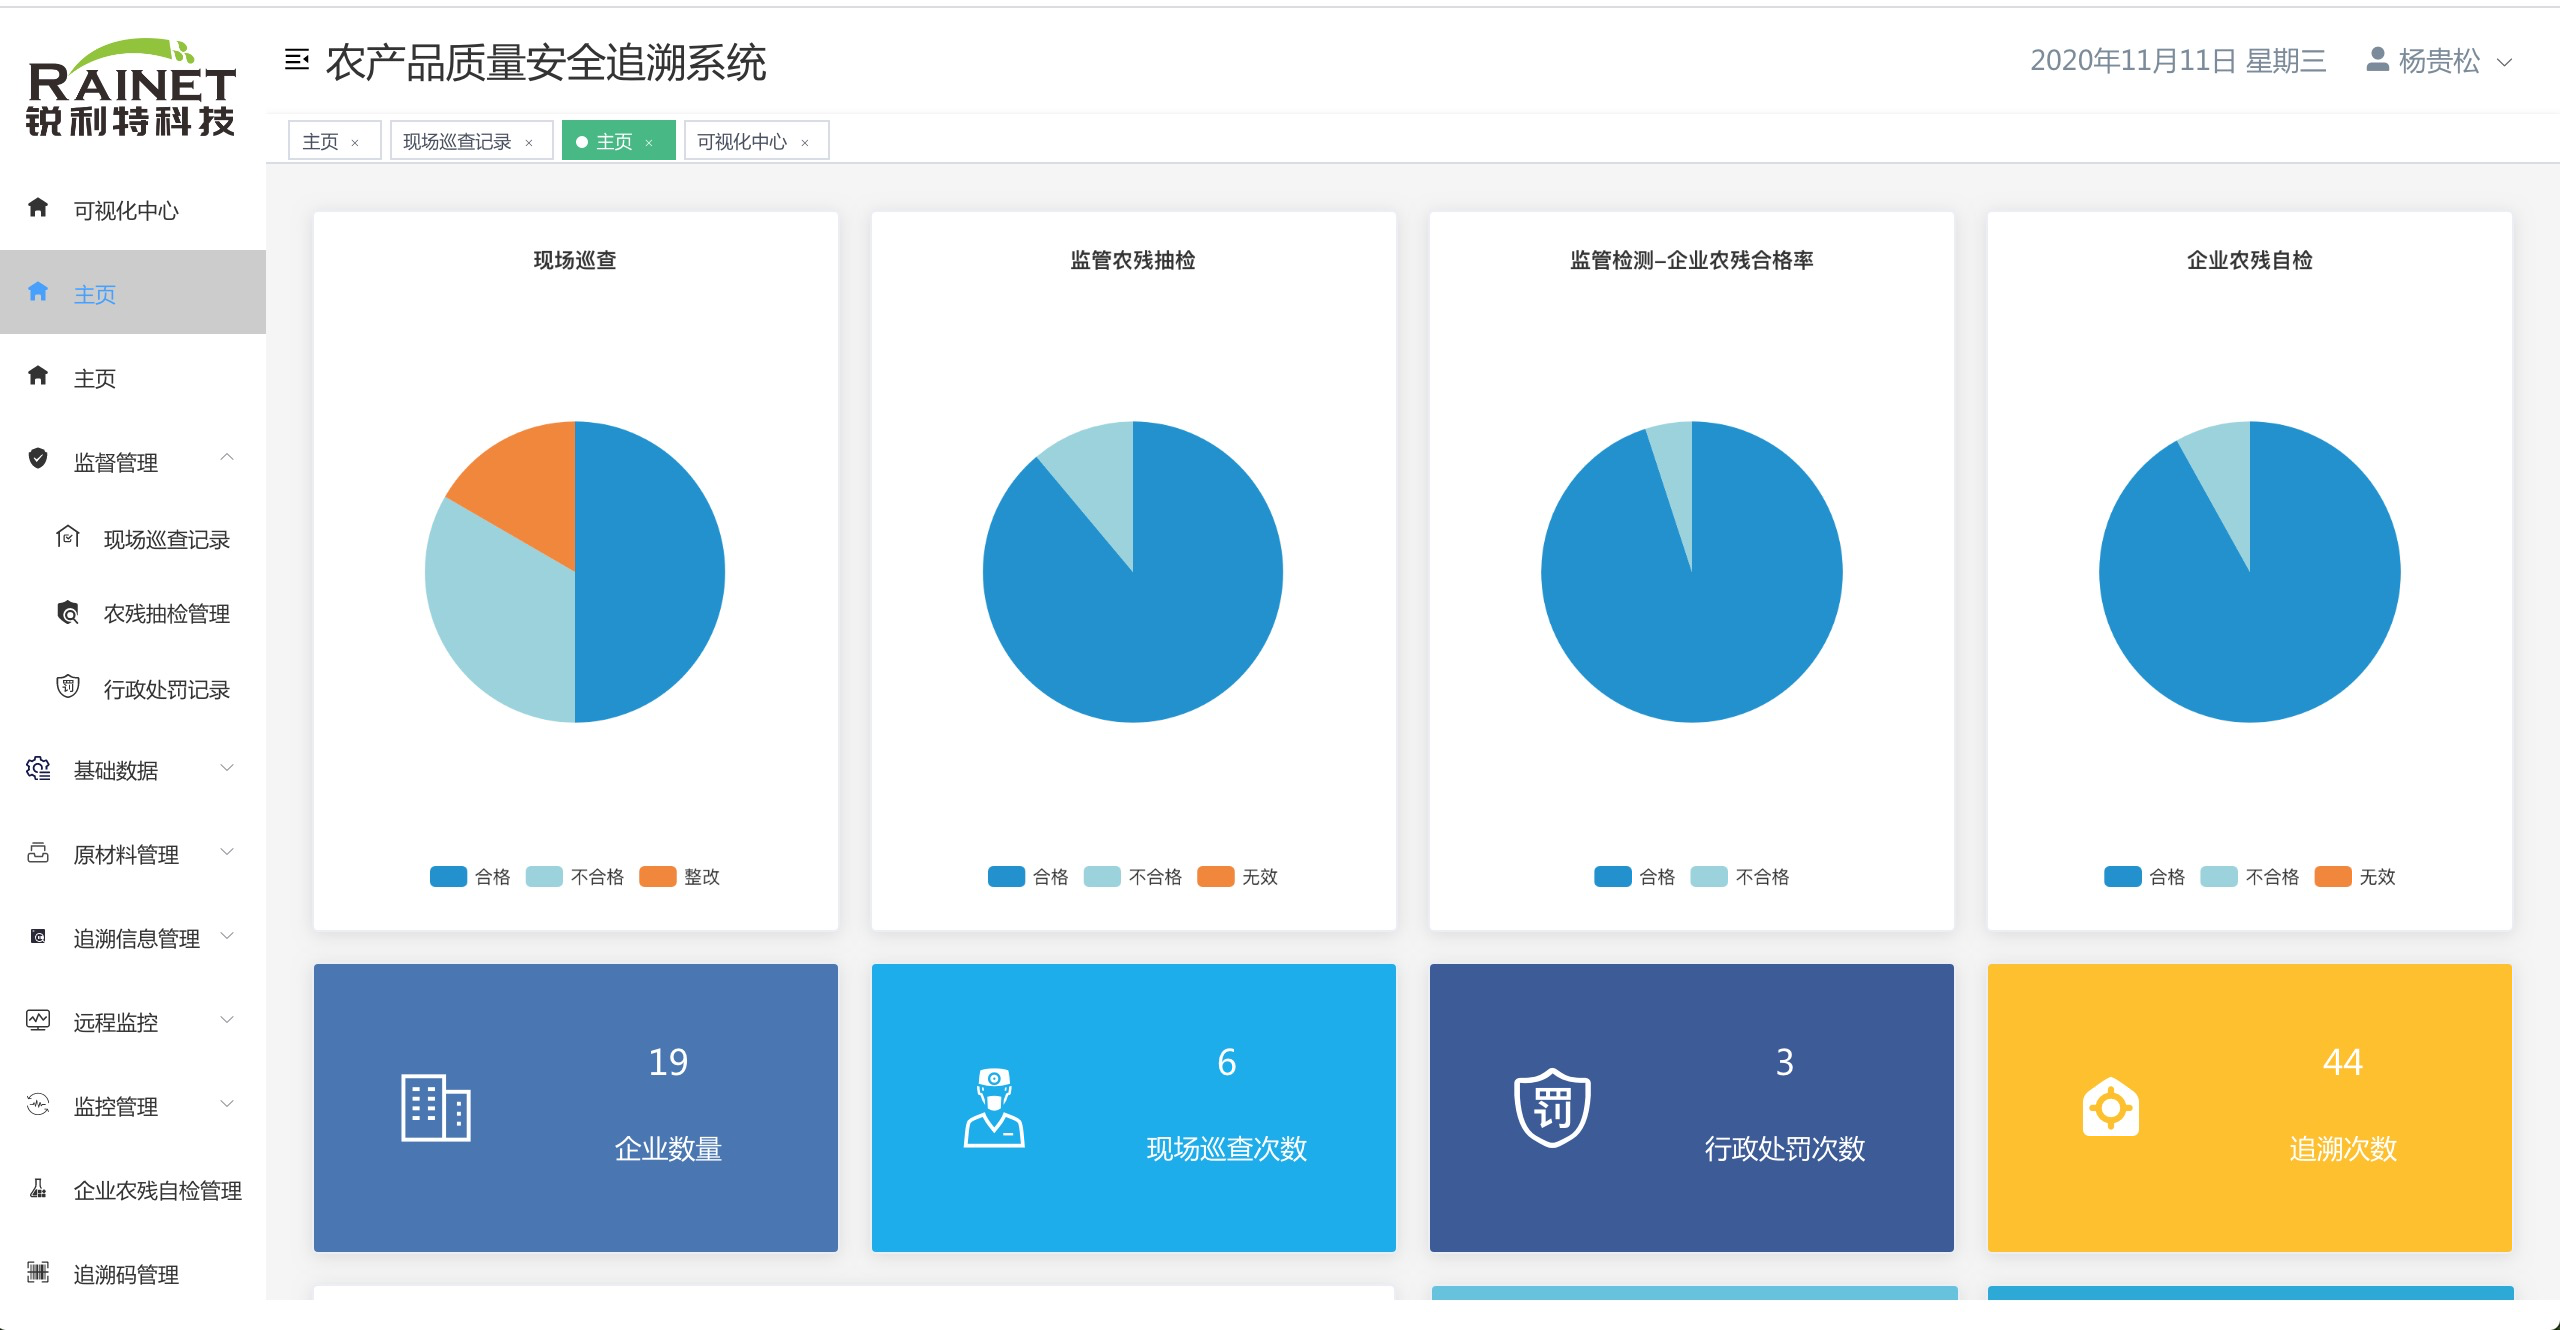Collapse the sidebar with the hamburger icon
The height and width of the screenshot is (1330, 2560).
pyautogui.click(x=297, y=60)
